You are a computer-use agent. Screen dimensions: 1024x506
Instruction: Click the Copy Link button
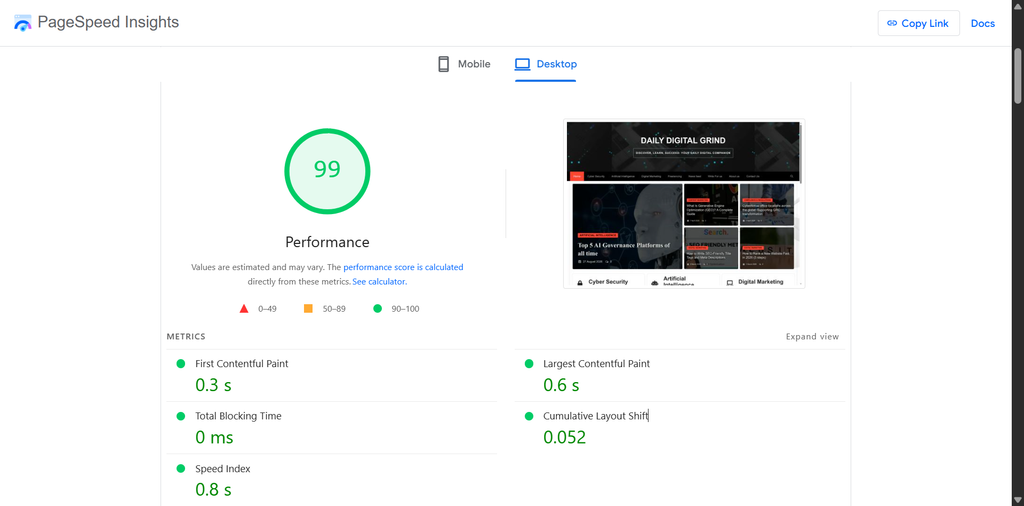pyautogui.click(x=918, y=24)
